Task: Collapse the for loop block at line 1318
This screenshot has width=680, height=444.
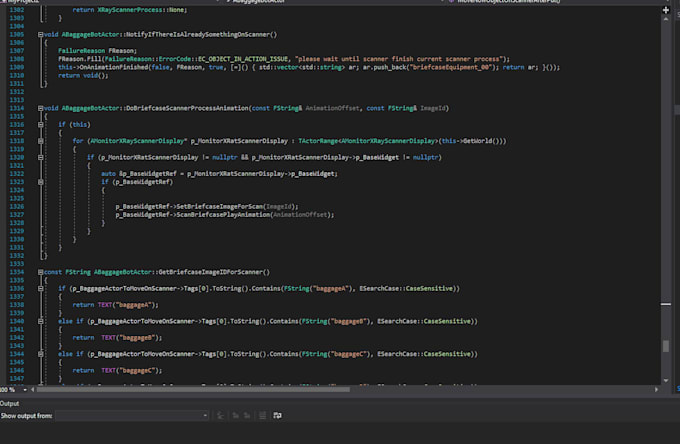Action: (x=40, y=141)
